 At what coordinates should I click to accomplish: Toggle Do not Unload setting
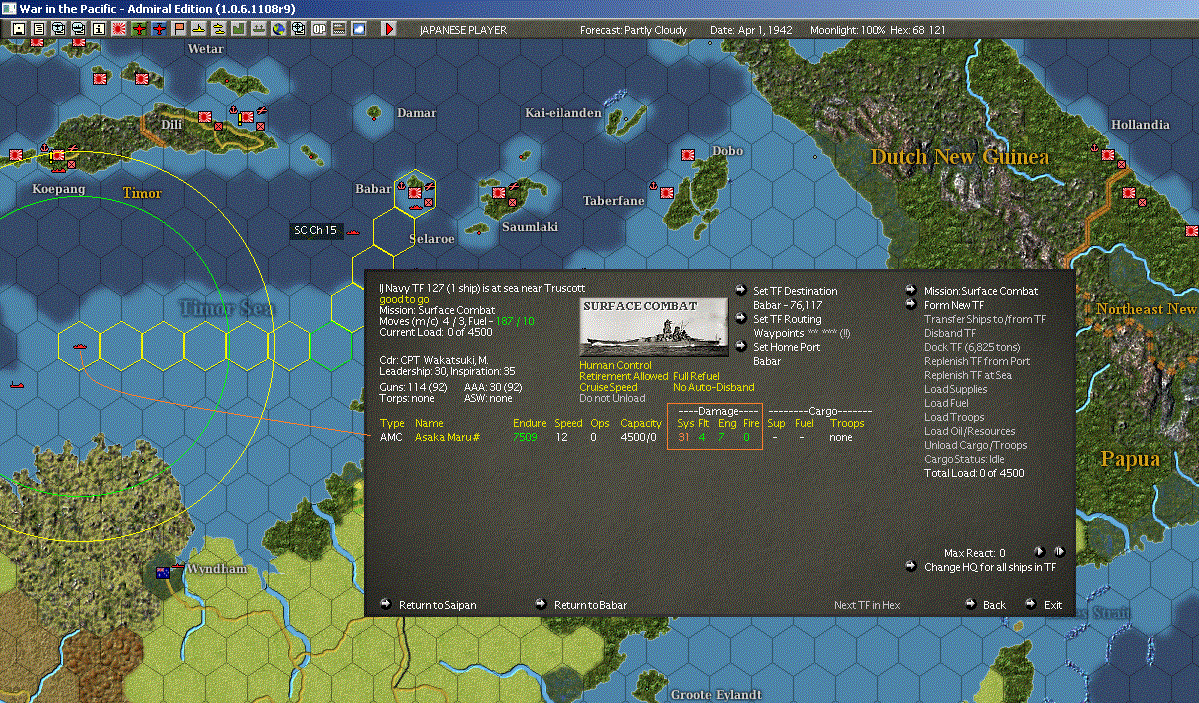coord(612,399)
